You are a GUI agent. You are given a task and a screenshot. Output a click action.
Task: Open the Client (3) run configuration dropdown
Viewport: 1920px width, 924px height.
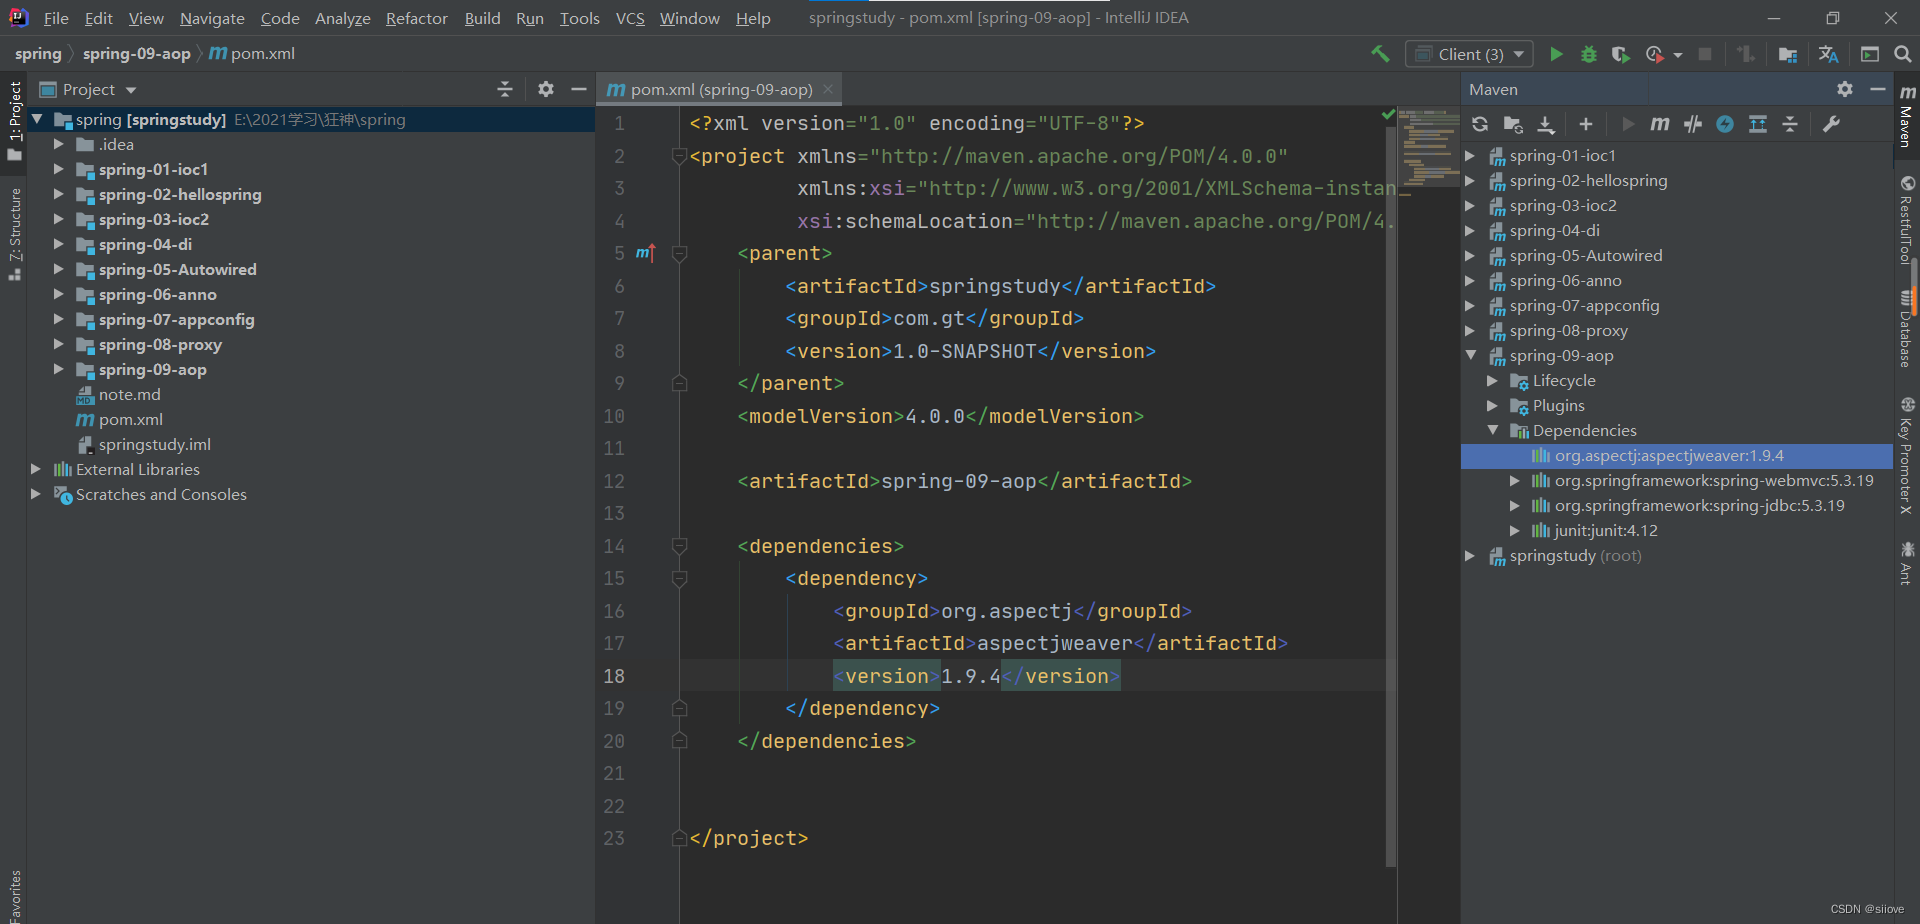[1469, 54]
